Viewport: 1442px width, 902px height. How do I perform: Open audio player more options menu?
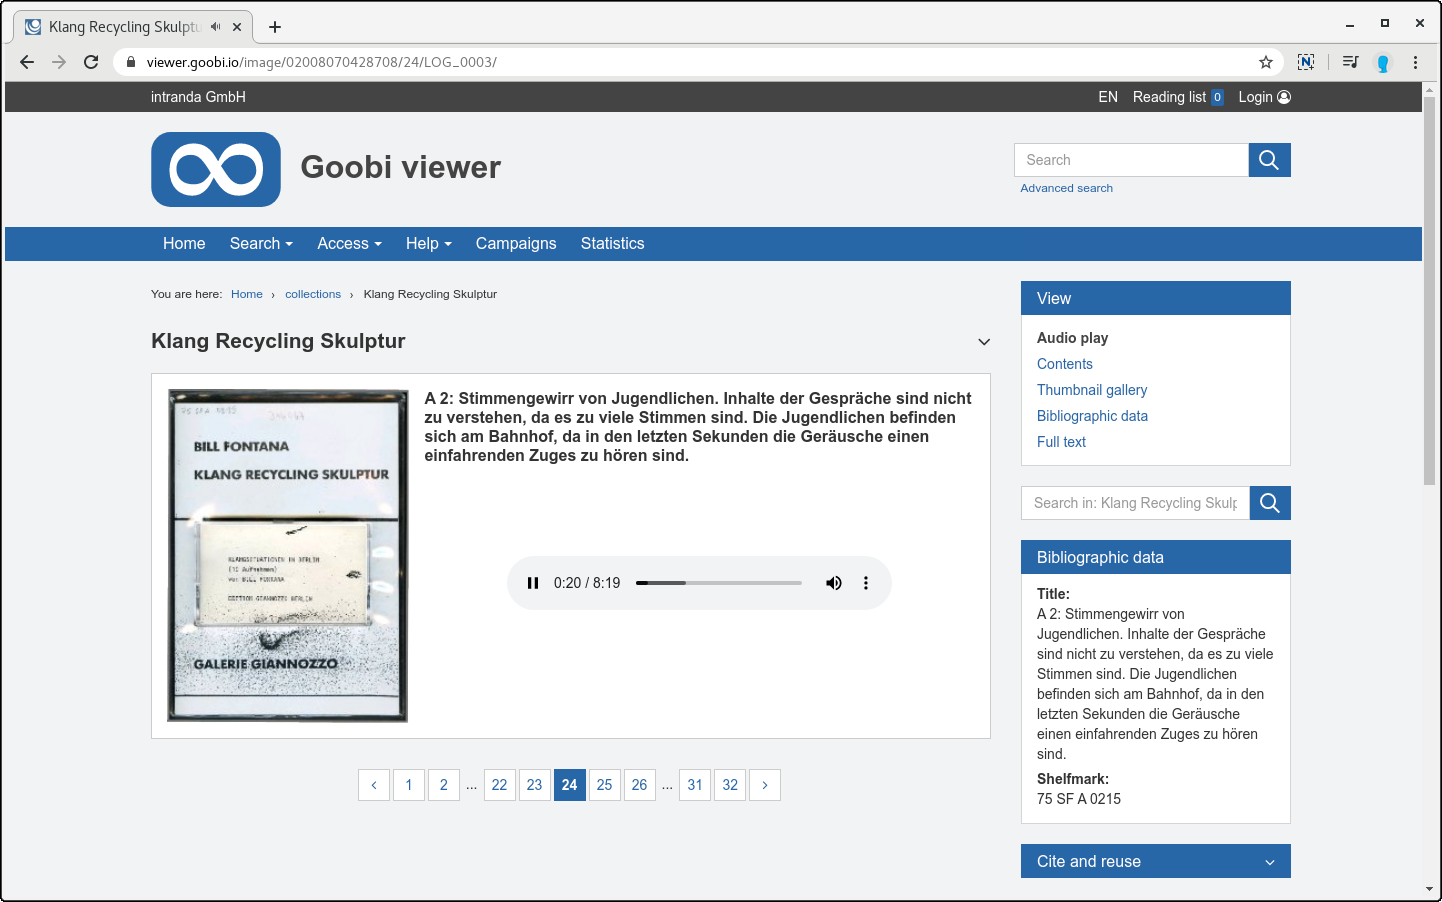coord(866,583)
